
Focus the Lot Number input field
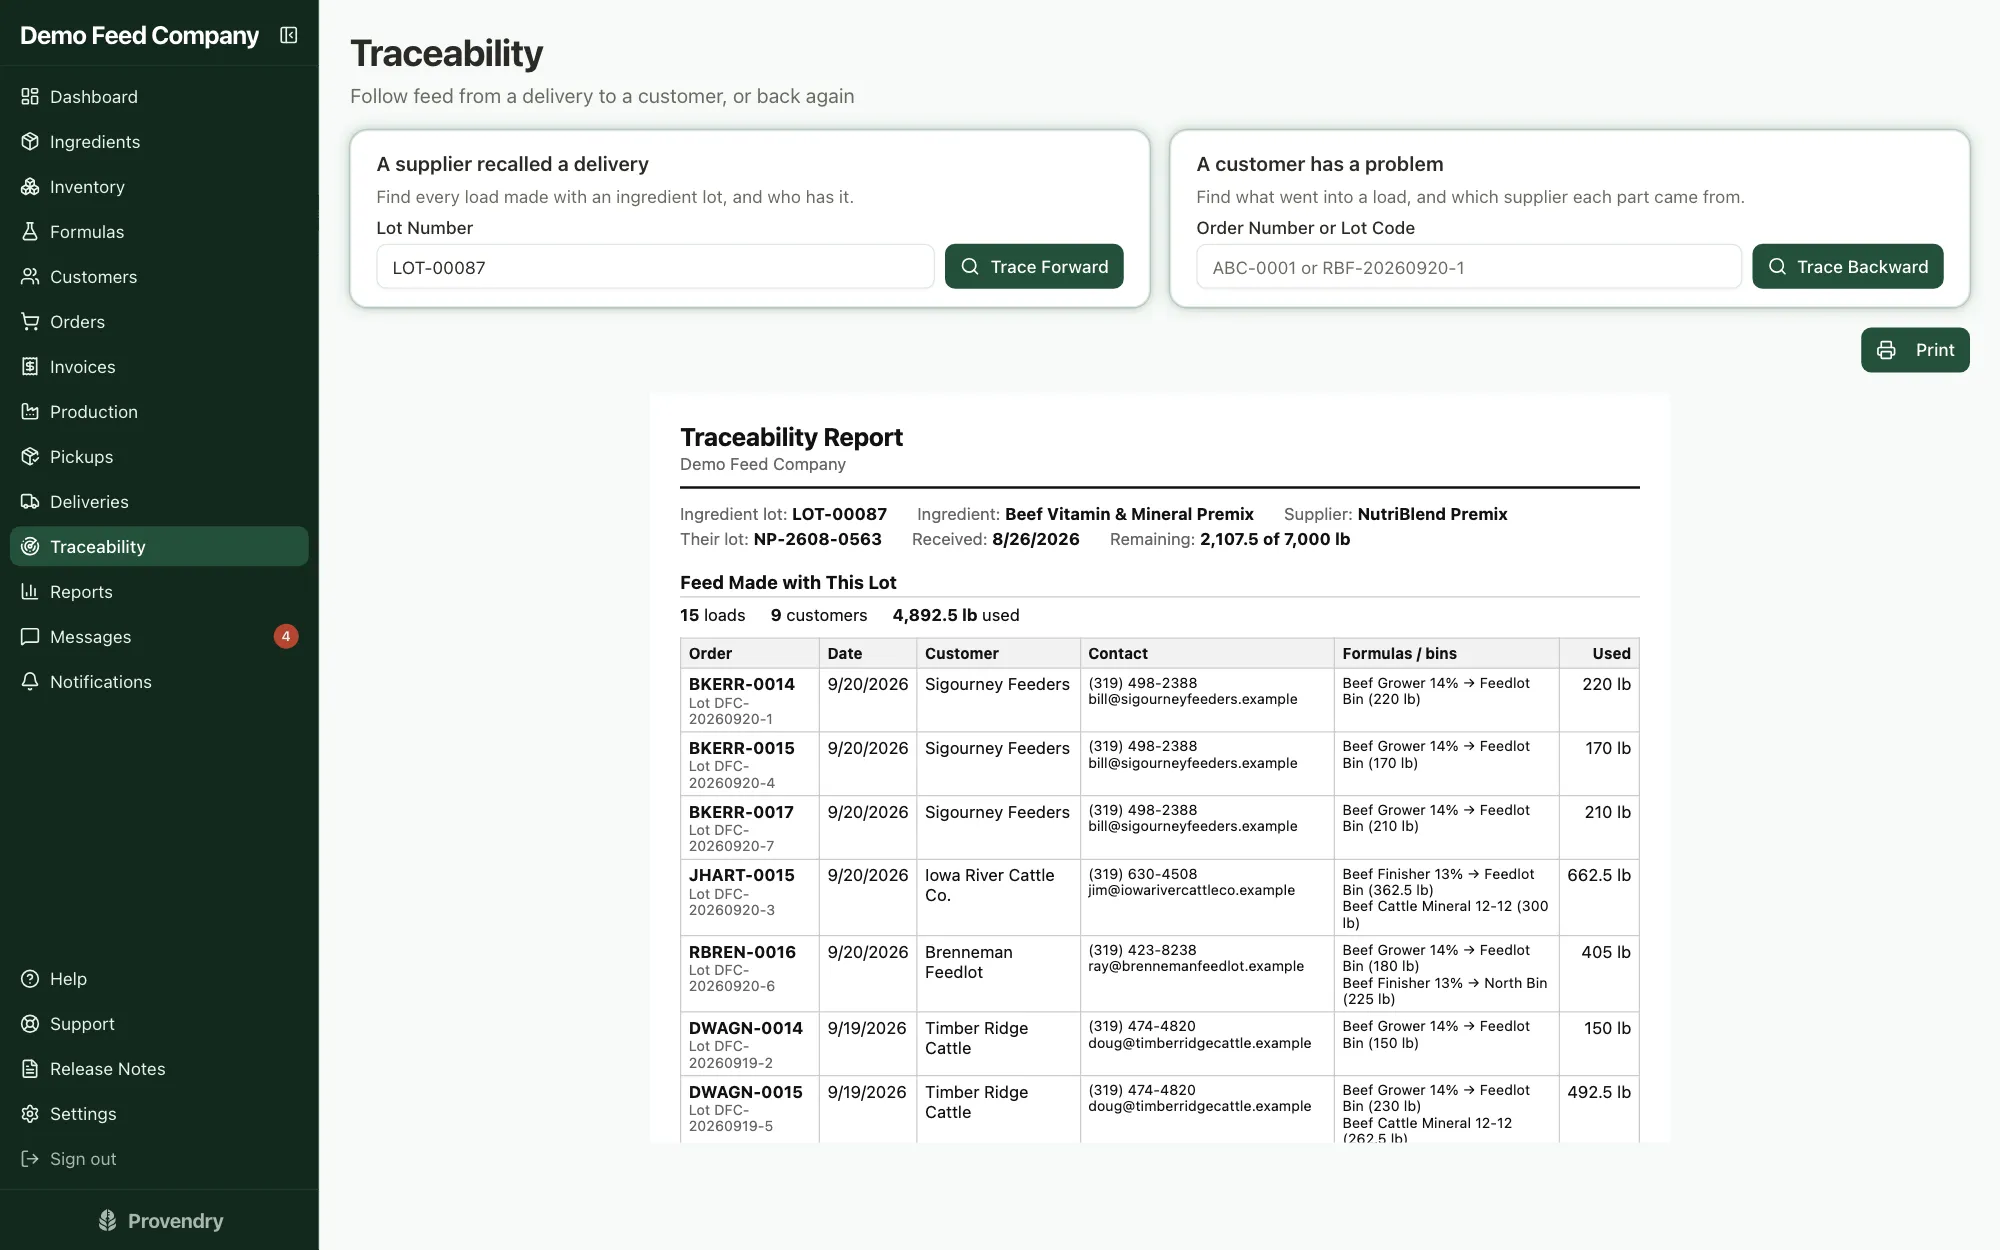pos(655,267)
